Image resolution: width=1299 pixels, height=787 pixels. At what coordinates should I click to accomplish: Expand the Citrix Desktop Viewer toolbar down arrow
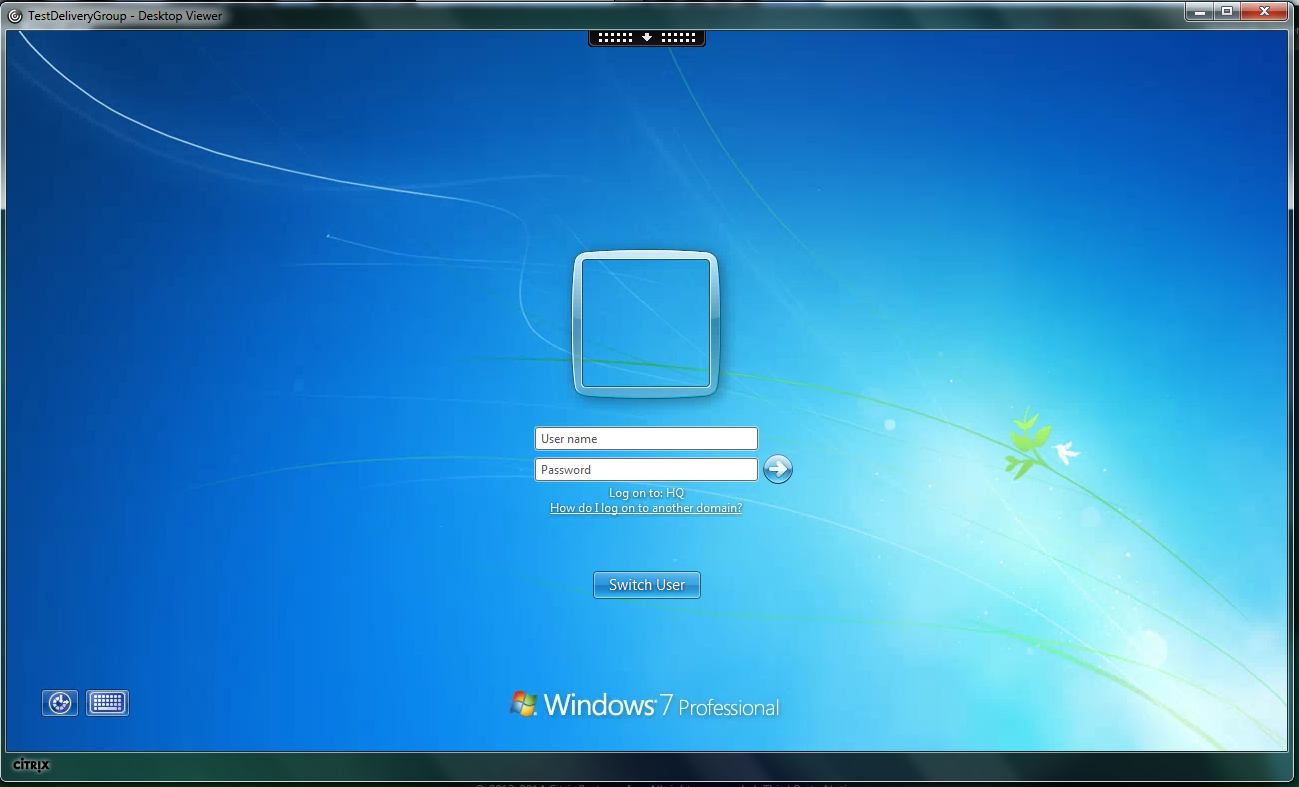pyautogui.click(x=646, y=37)
